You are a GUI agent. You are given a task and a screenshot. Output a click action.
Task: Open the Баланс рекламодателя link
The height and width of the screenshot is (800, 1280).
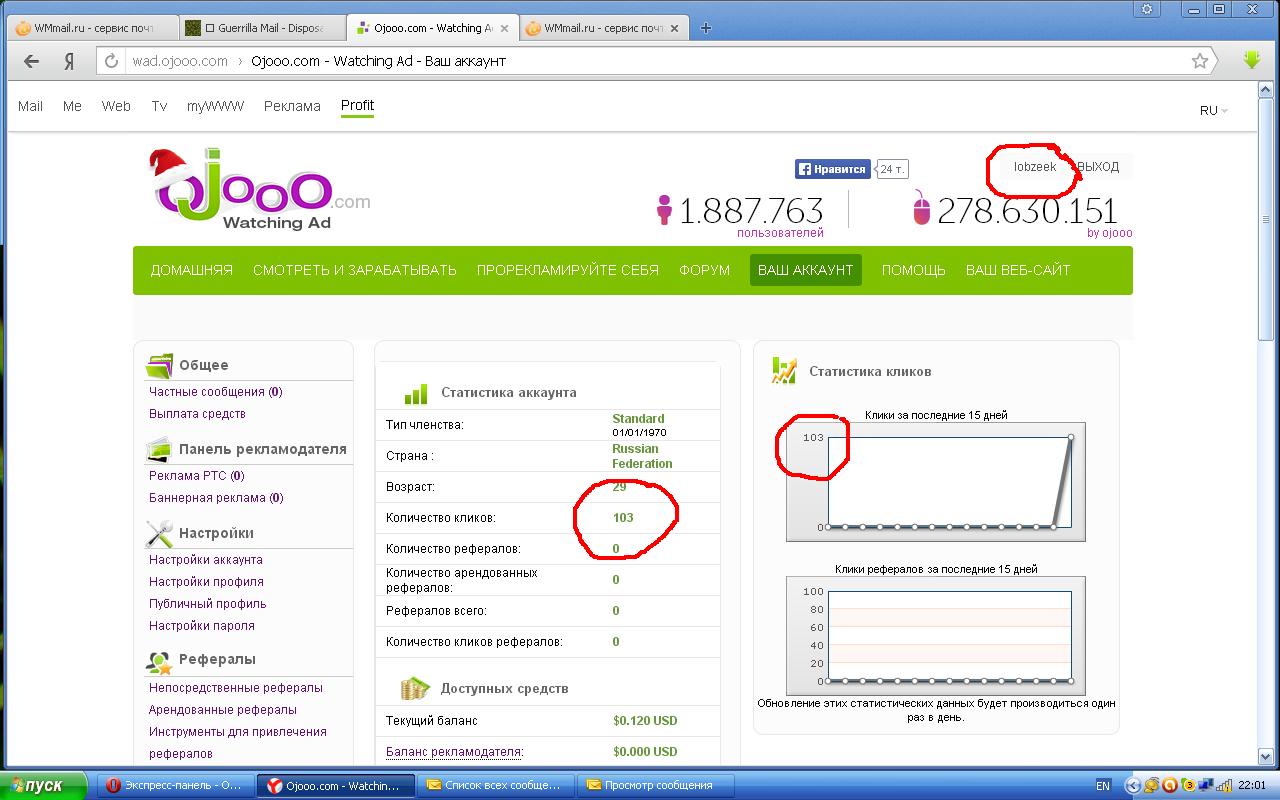point(455,752)
